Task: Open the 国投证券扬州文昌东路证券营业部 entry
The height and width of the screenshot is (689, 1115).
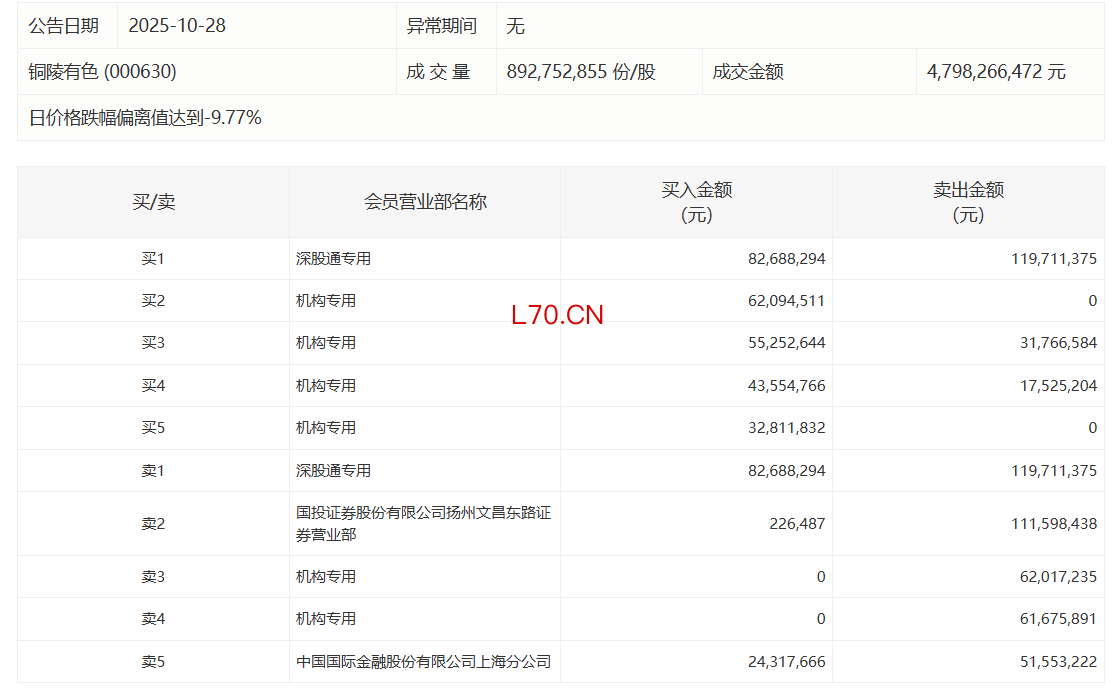Action: click(x=423, y=524)
